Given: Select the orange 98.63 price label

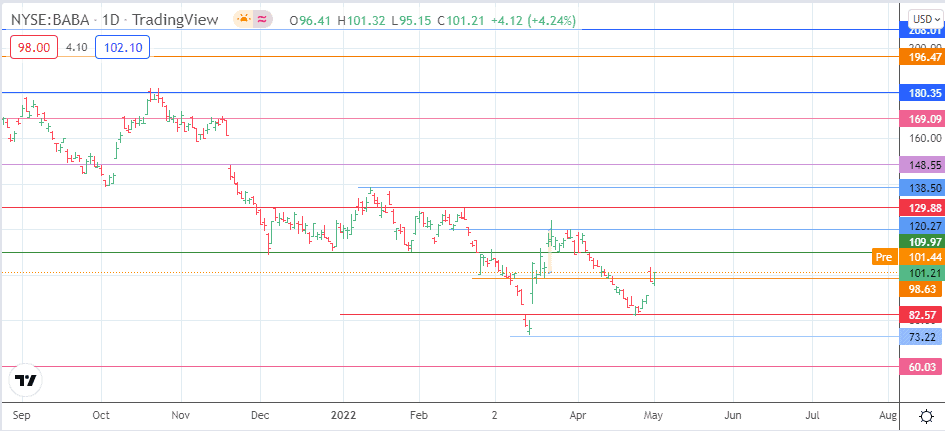Looking at the screenshot, I should point(921,289).
